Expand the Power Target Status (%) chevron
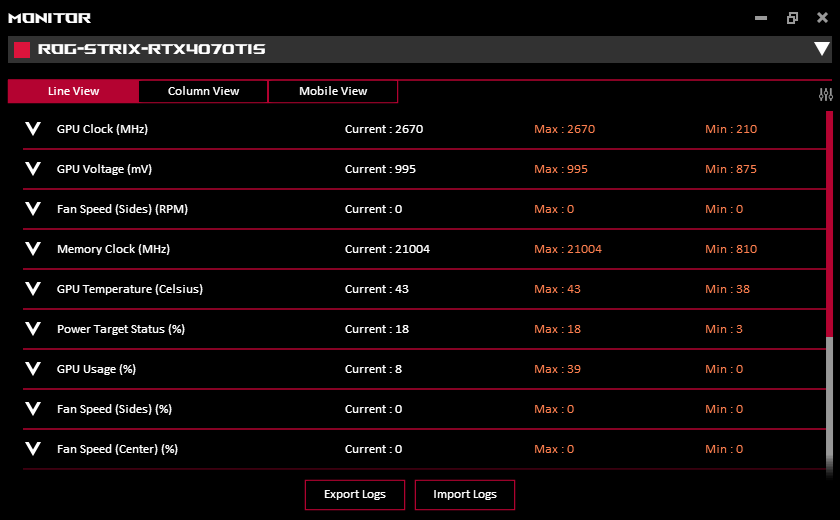 (x=33, y=328)
